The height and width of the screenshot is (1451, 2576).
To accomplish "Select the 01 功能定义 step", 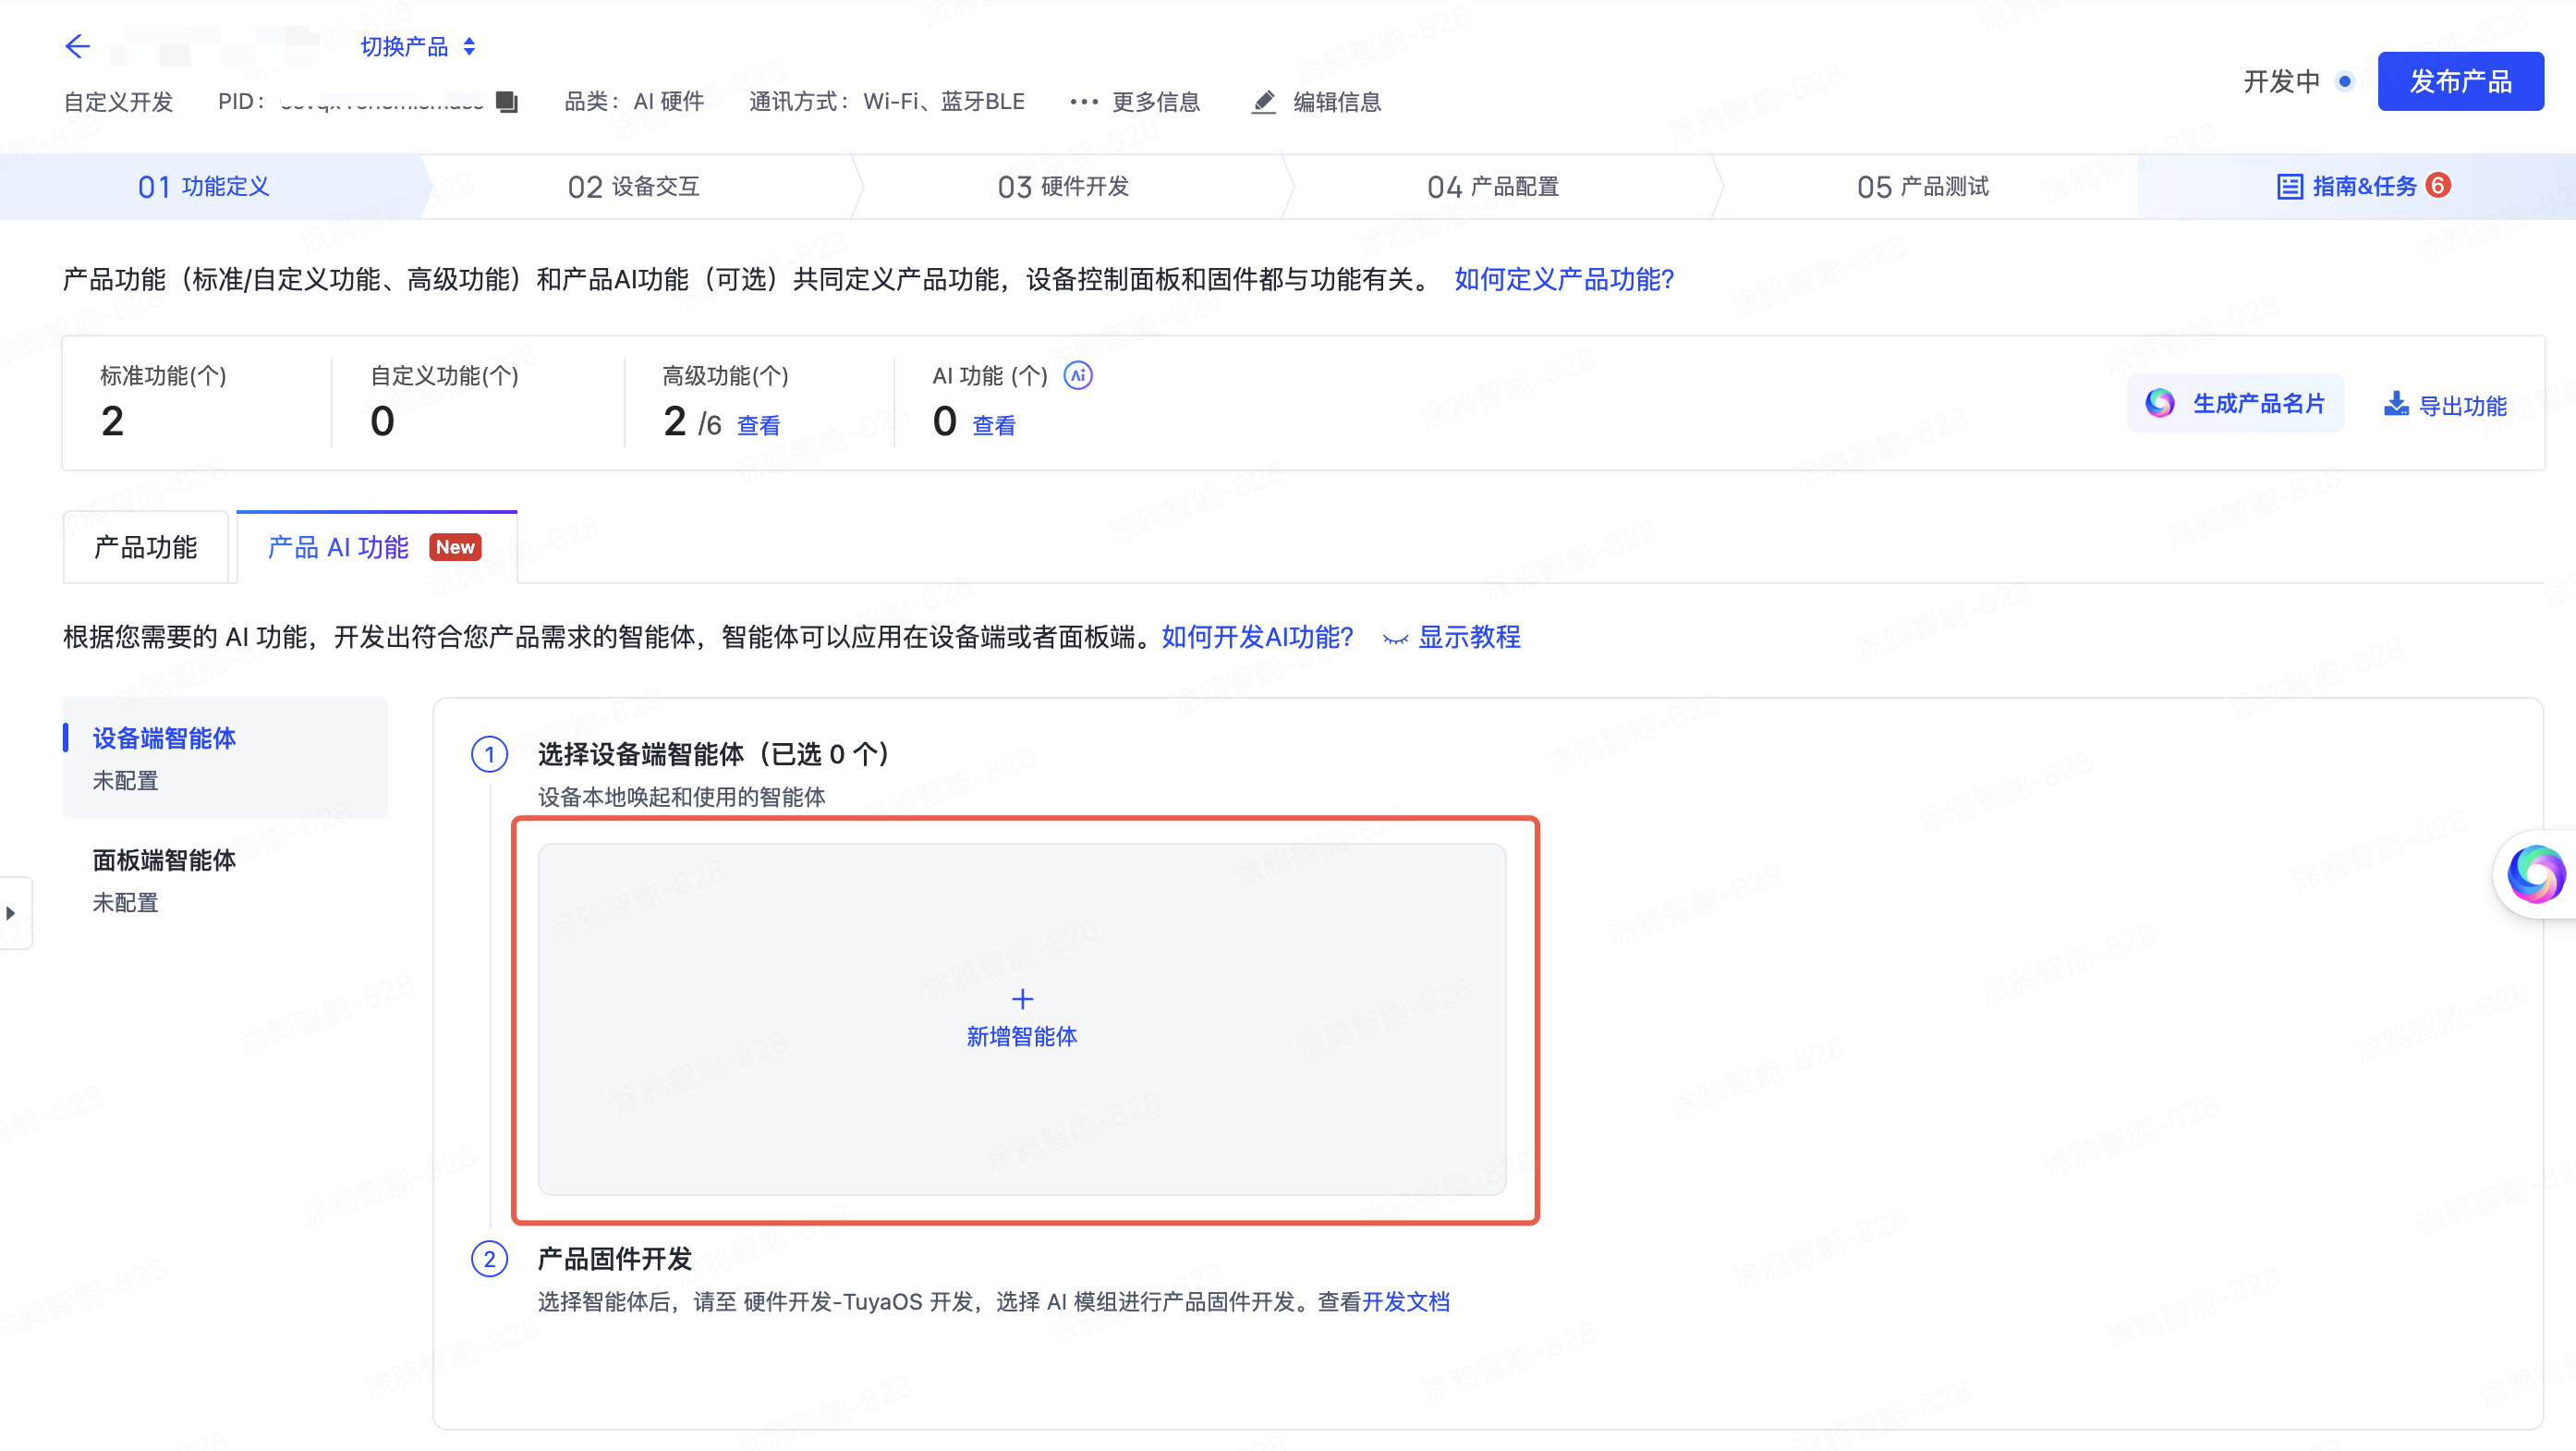I will (x=204, y=187).
